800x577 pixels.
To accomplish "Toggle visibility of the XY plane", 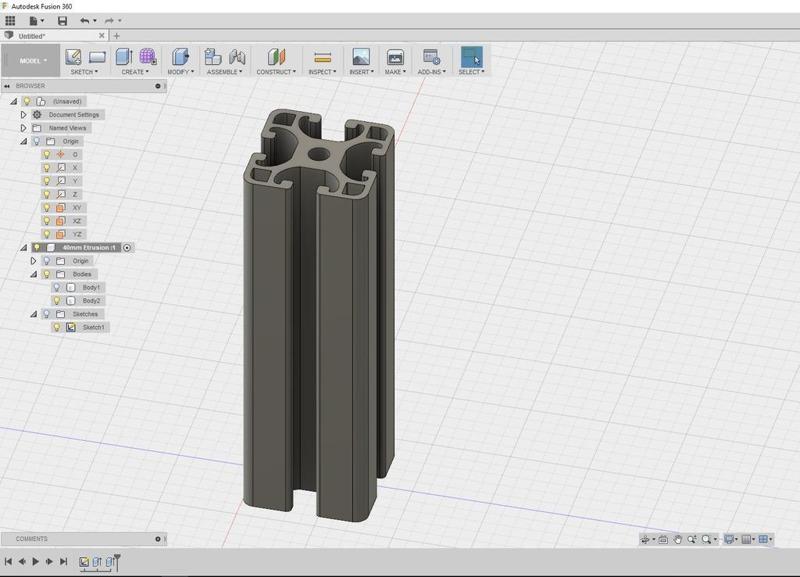I will 48,209.
